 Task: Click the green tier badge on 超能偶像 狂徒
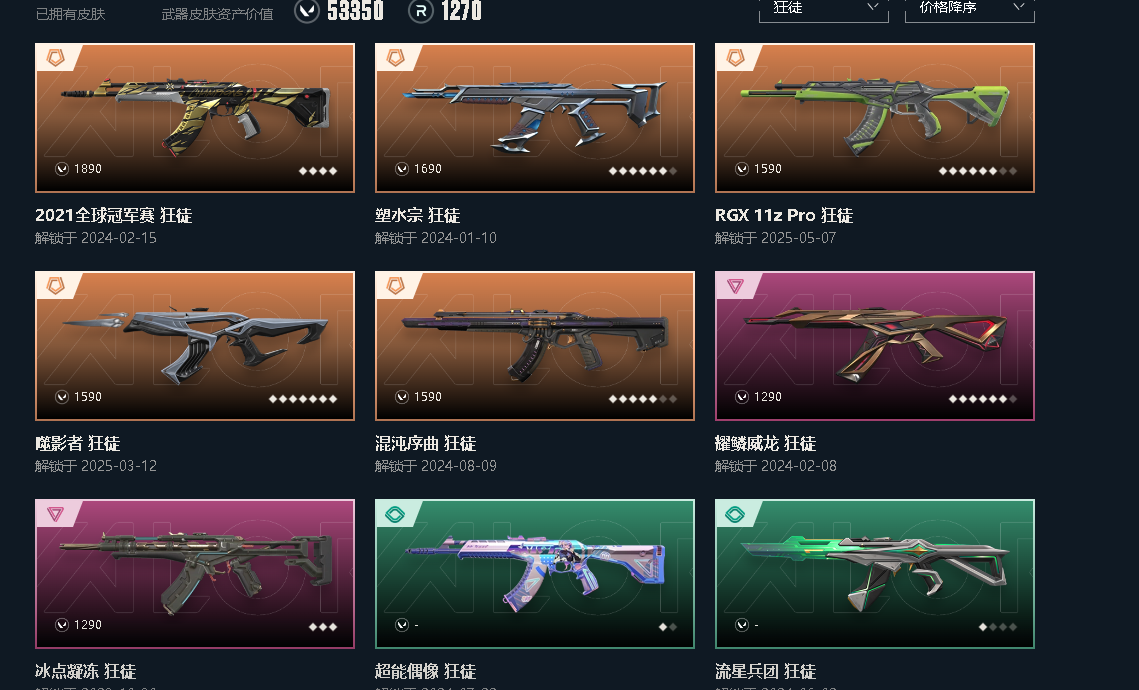[395, 514]
